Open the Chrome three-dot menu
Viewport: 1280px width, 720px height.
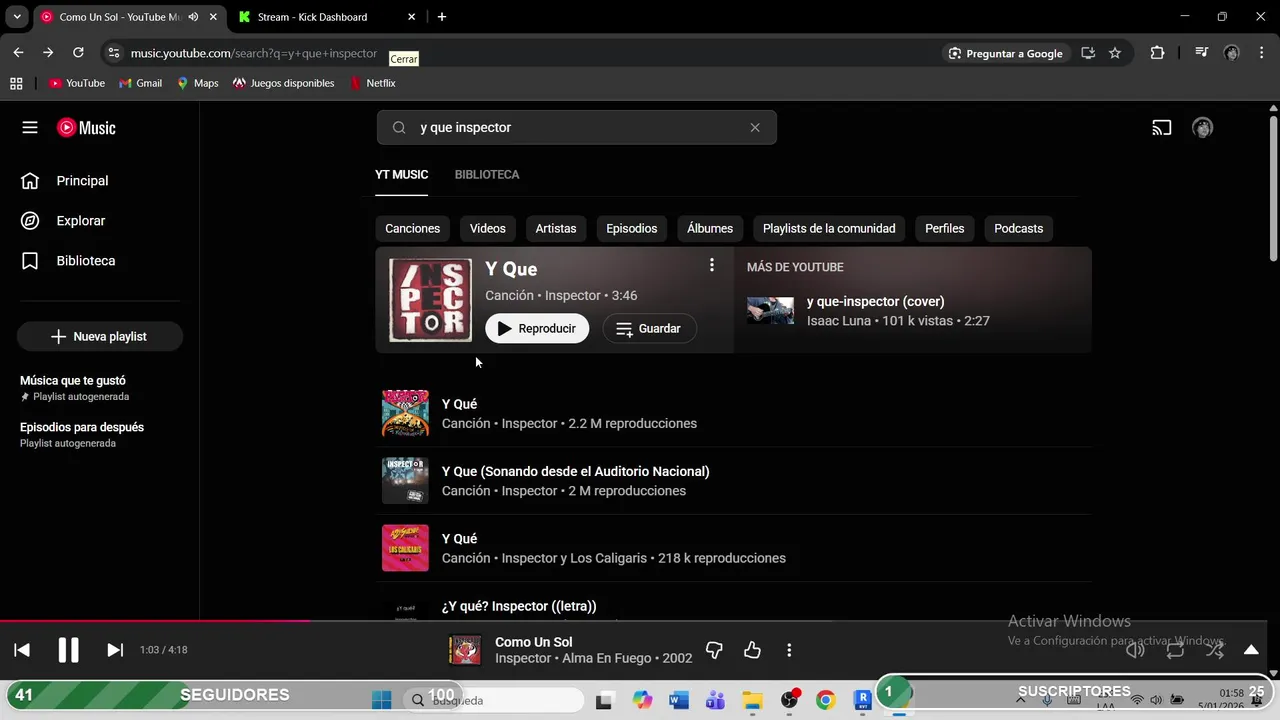1261,53
